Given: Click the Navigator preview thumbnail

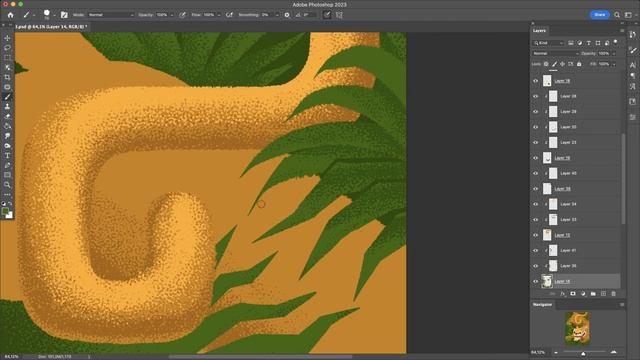Looking at the screenshot, I should click(577, 328).
